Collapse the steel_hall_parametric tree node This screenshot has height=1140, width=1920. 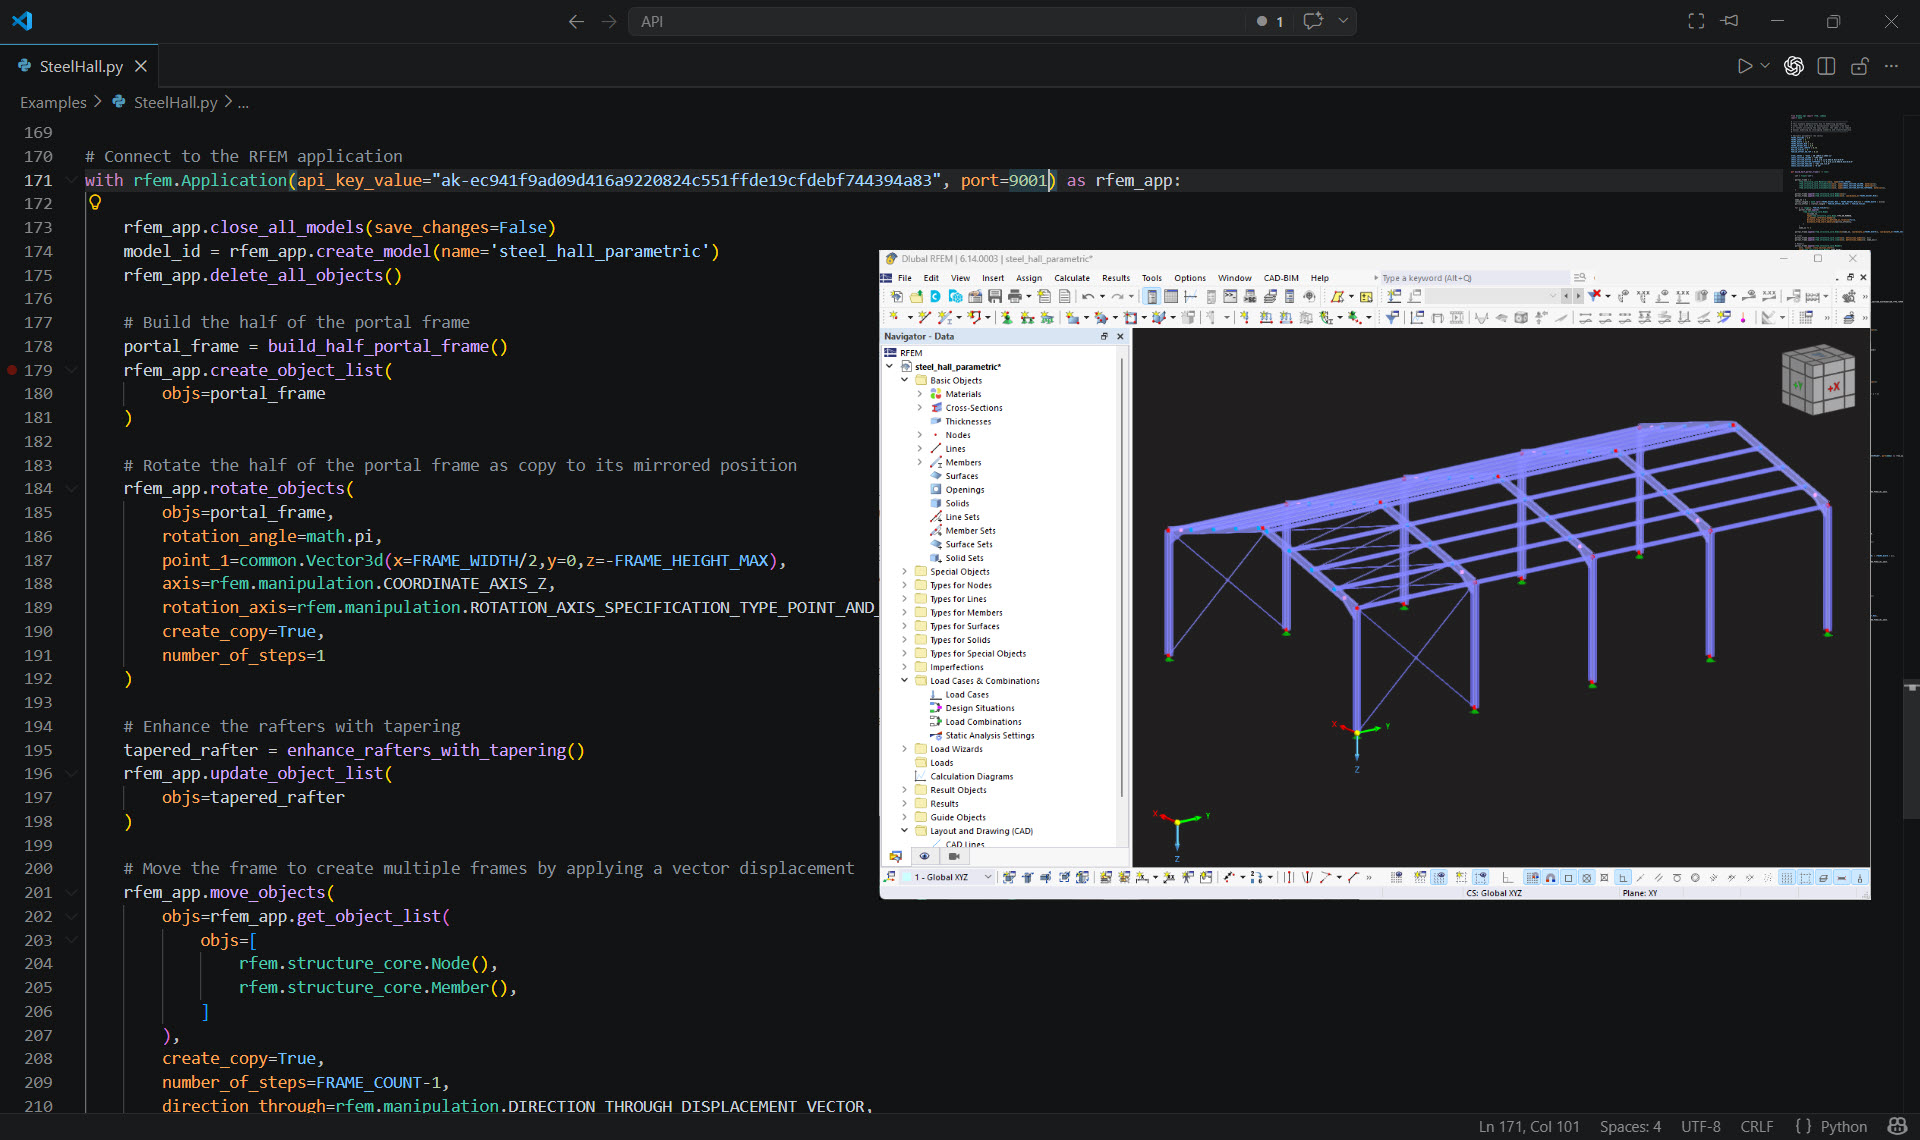(890, 366)
